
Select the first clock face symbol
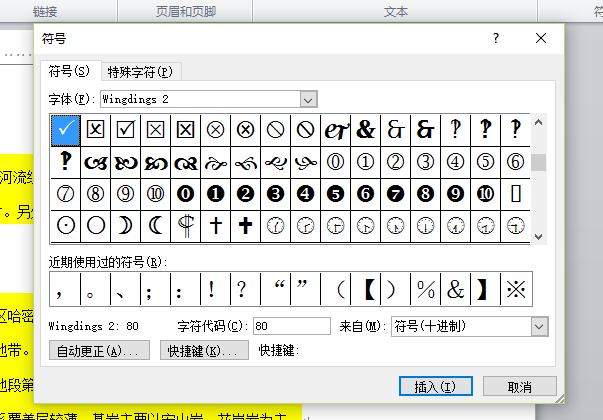(x=275, y=226)
